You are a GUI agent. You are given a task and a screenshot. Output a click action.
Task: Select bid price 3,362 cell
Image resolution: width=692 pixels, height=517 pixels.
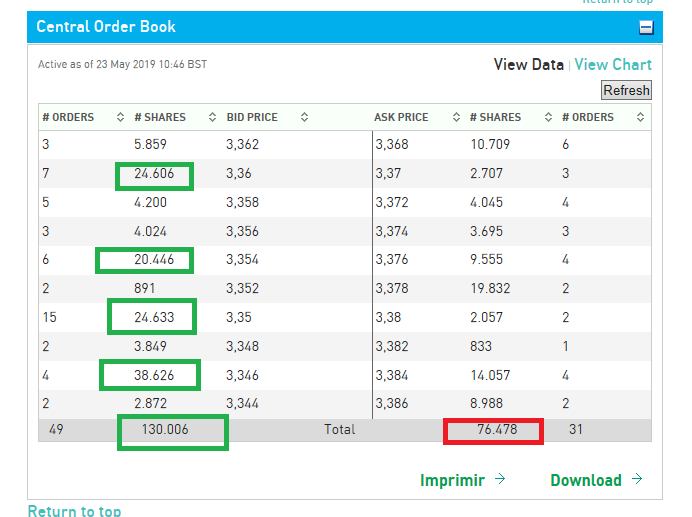[x=242, y=144]
